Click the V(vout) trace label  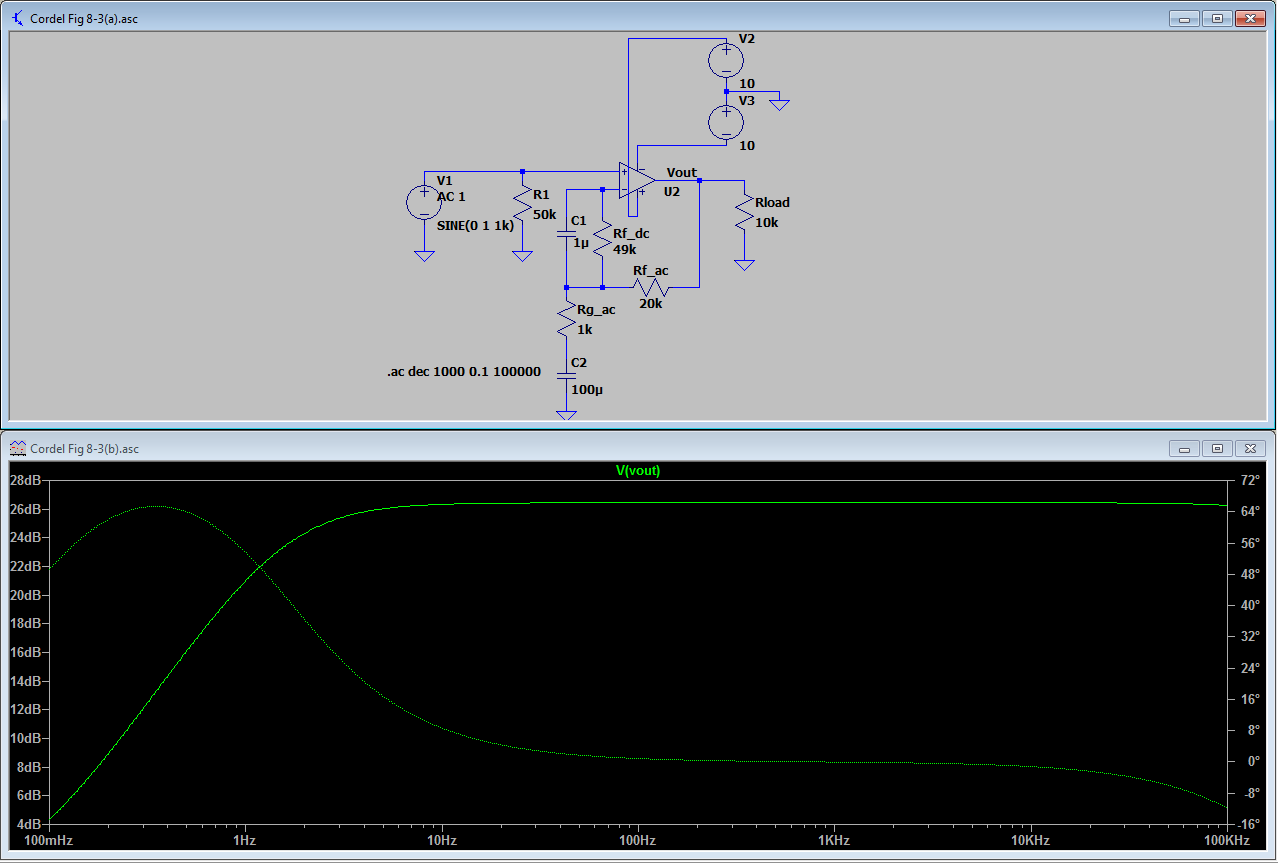pos(637,471)
